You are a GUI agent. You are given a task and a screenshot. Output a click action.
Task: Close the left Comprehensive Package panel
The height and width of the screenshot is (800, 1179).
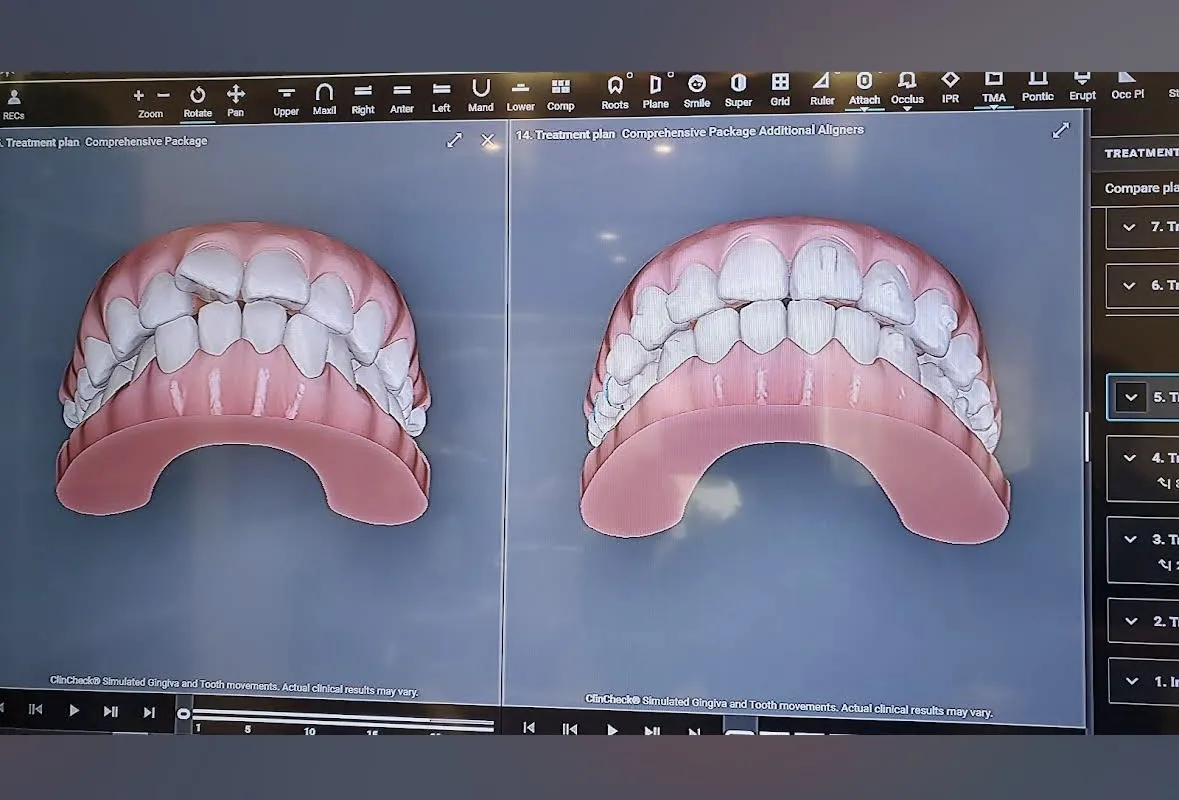(488, 140)
